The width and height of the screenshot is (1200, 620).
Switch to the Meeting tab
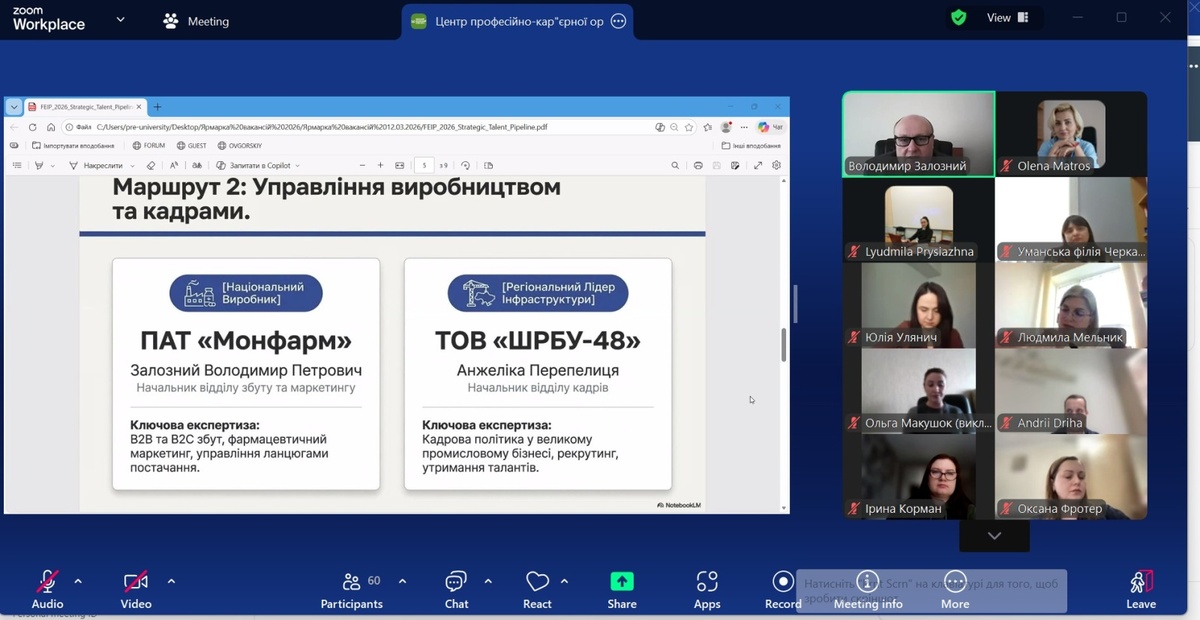point(197,21)
